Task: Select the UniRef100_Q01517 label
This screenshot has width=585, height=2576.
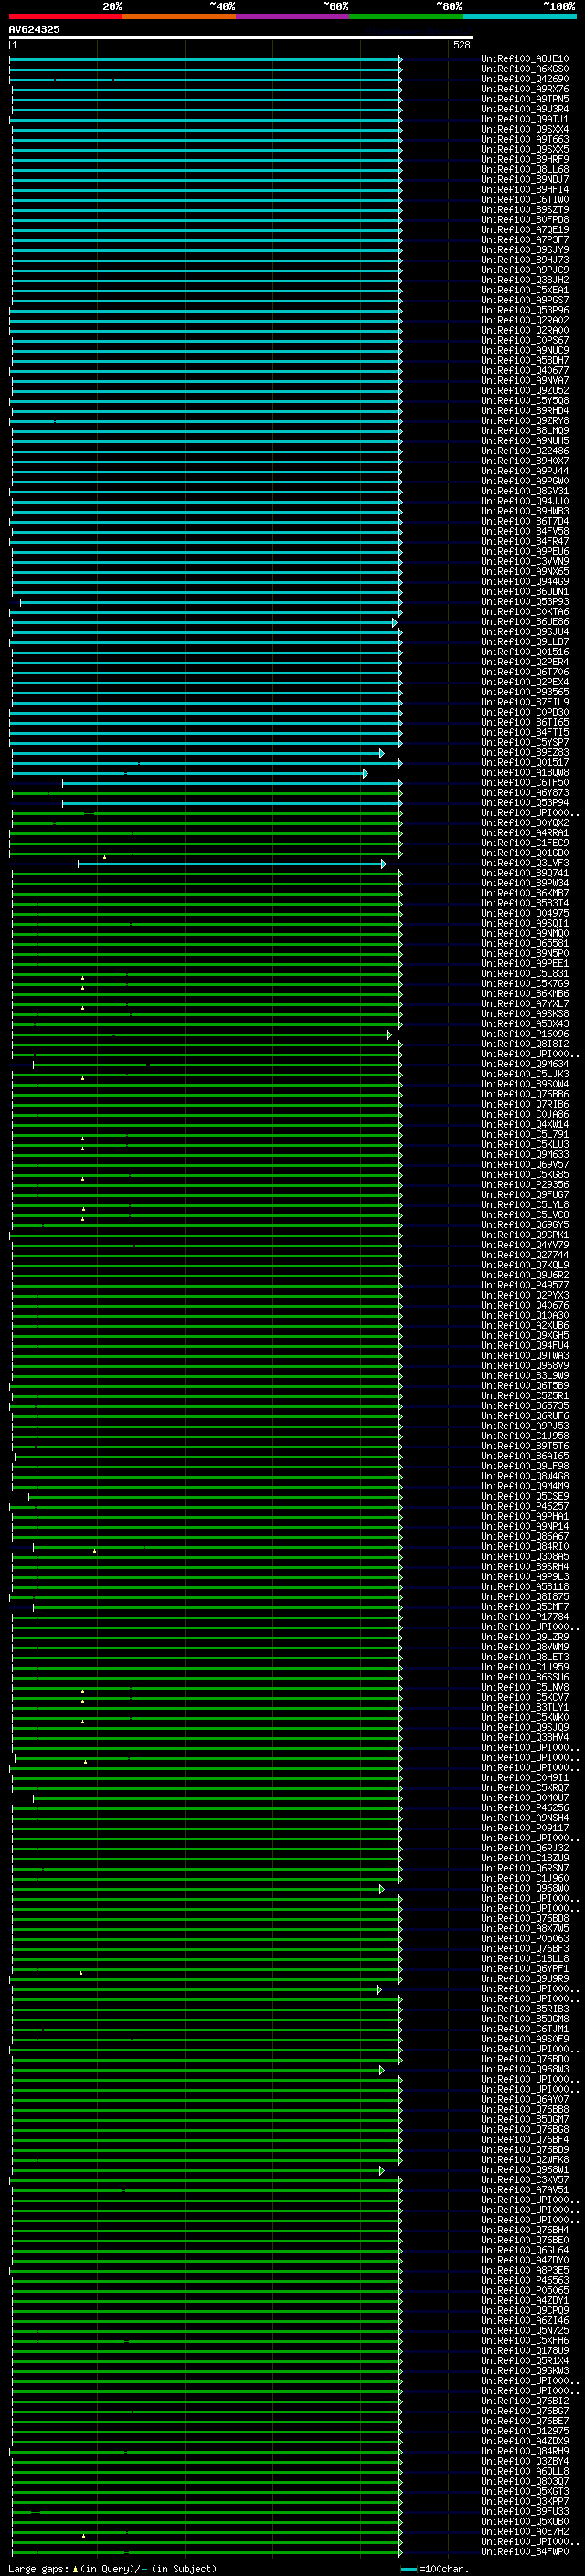Action: click(525, 763)
